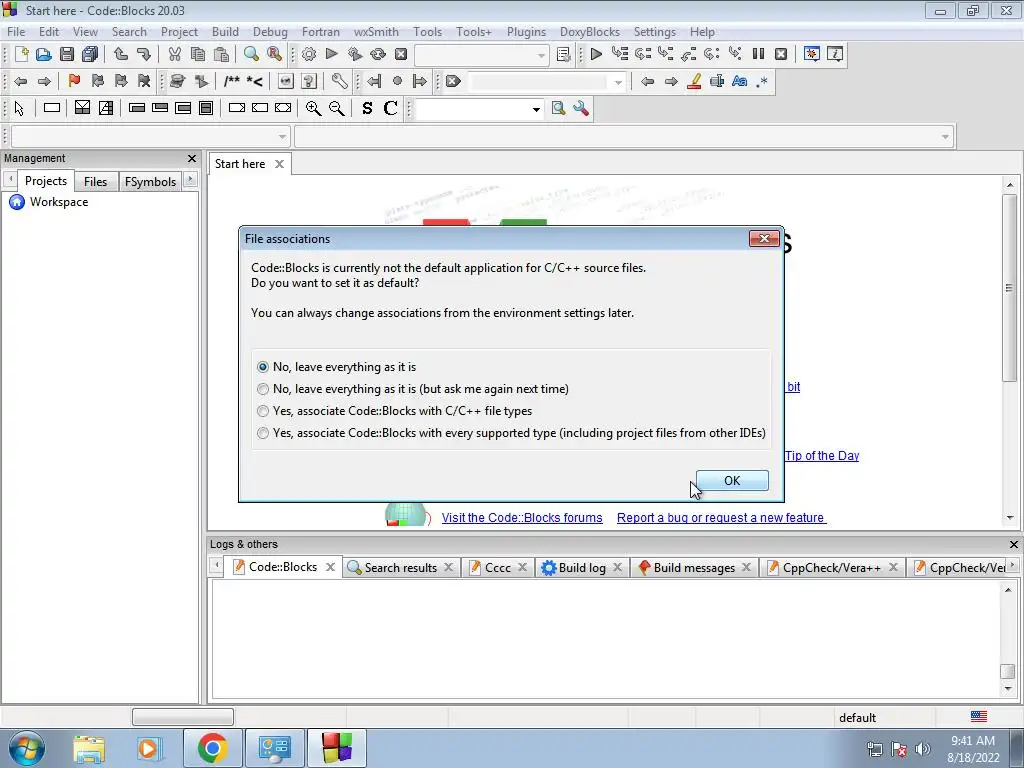Open the Tip of the Day link

click(822, 456)
